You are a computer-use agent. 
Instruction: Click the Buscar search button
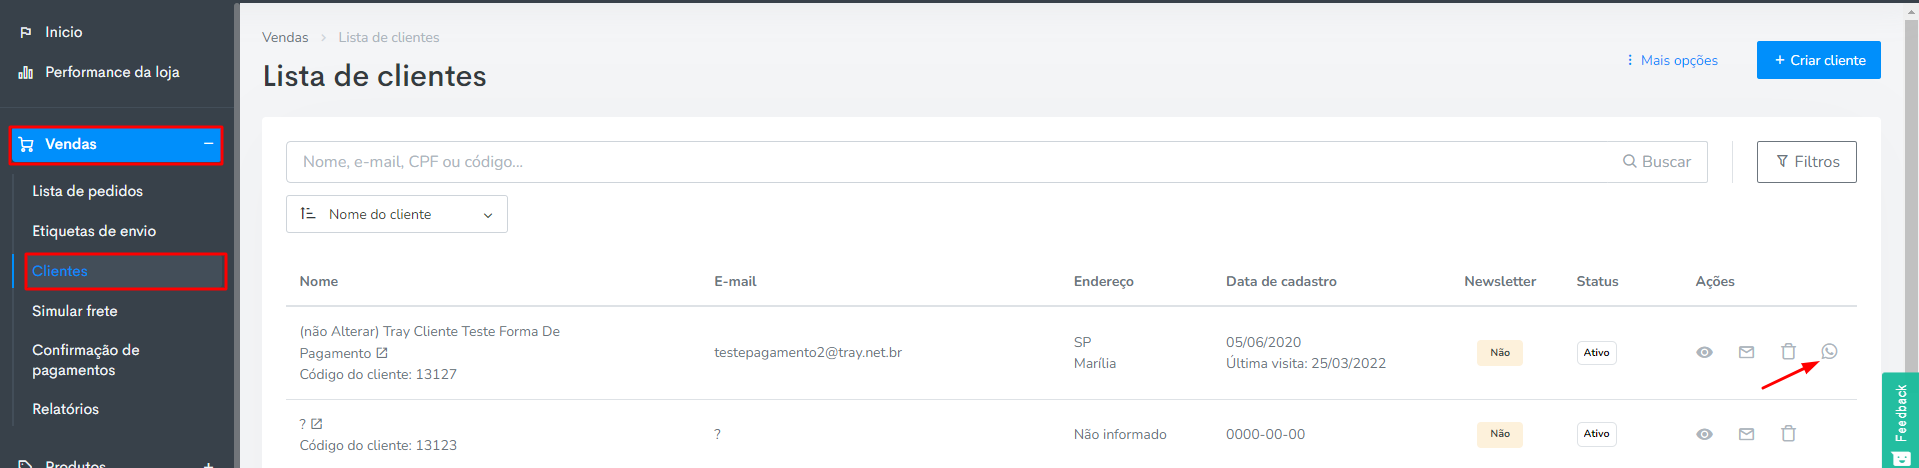click(1657, 162)
